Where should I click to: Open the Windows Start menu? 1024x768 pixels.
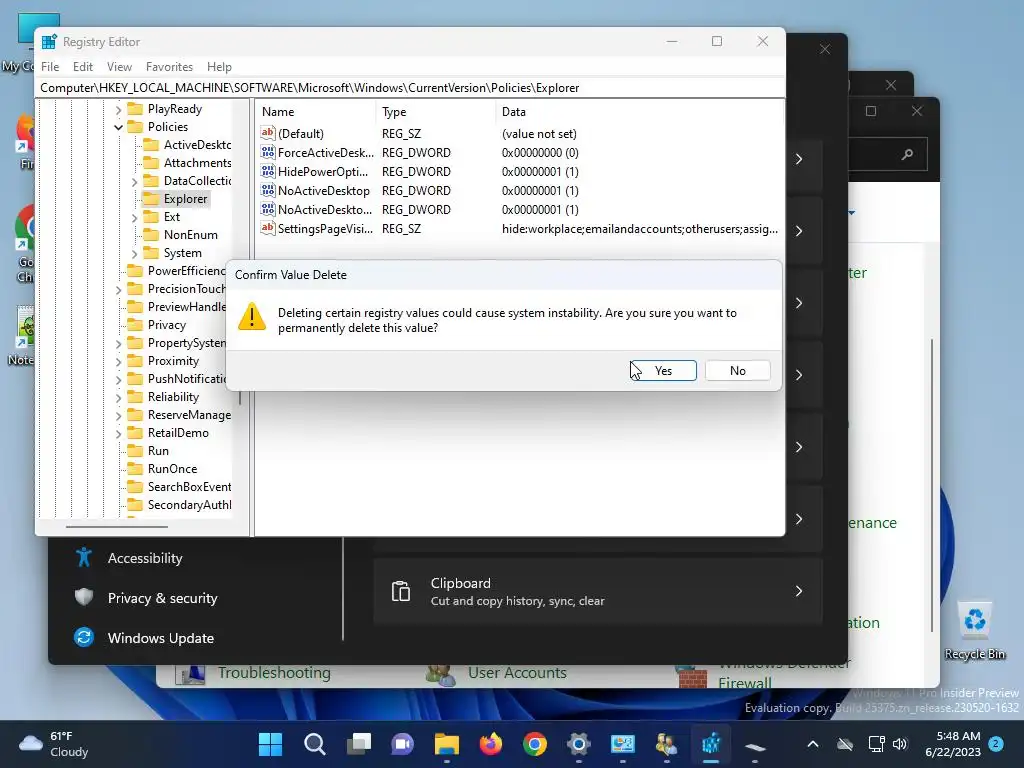[270, 744]
